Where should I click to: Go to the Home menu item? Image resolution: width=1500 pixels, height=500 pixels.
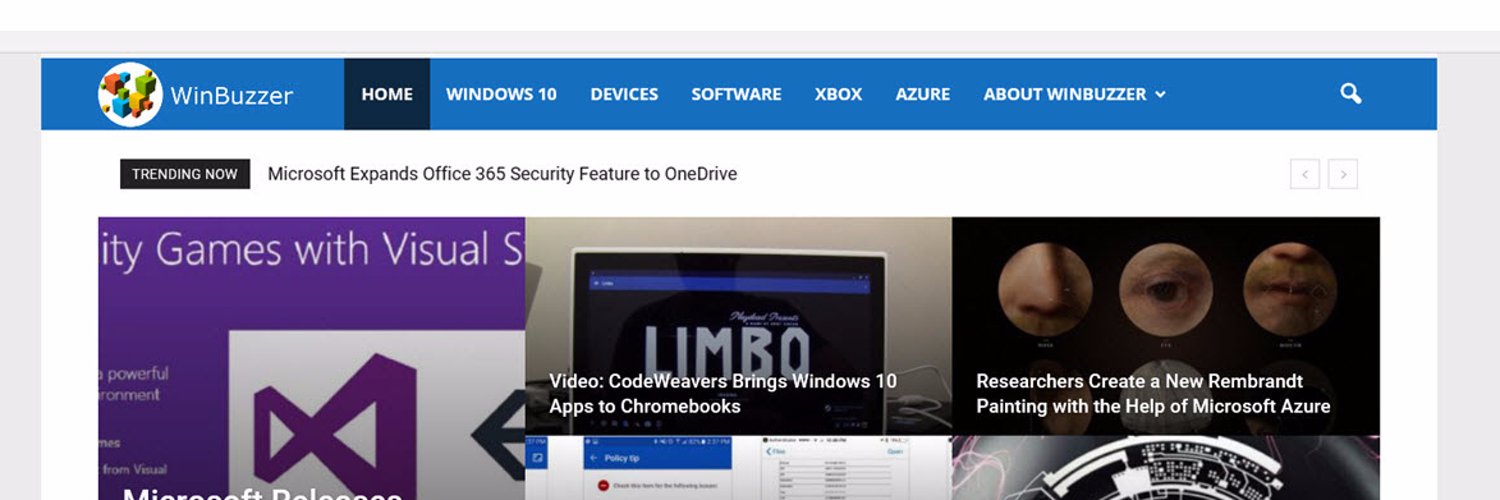(x=387, y=94)
